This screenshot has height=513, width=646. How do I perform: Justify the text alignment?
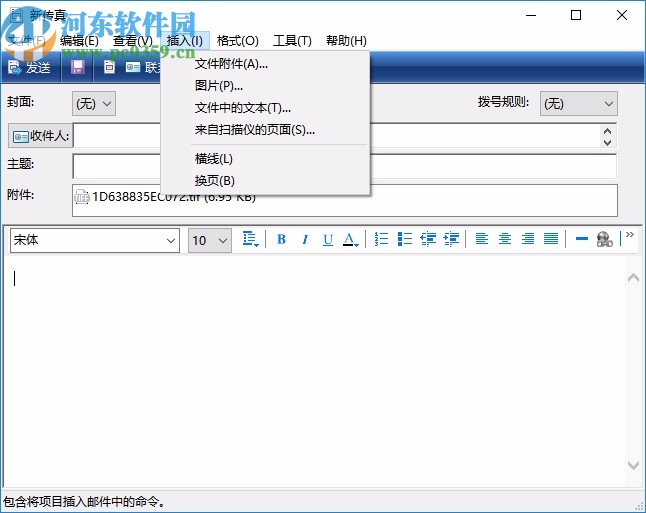tap(551, 239)
